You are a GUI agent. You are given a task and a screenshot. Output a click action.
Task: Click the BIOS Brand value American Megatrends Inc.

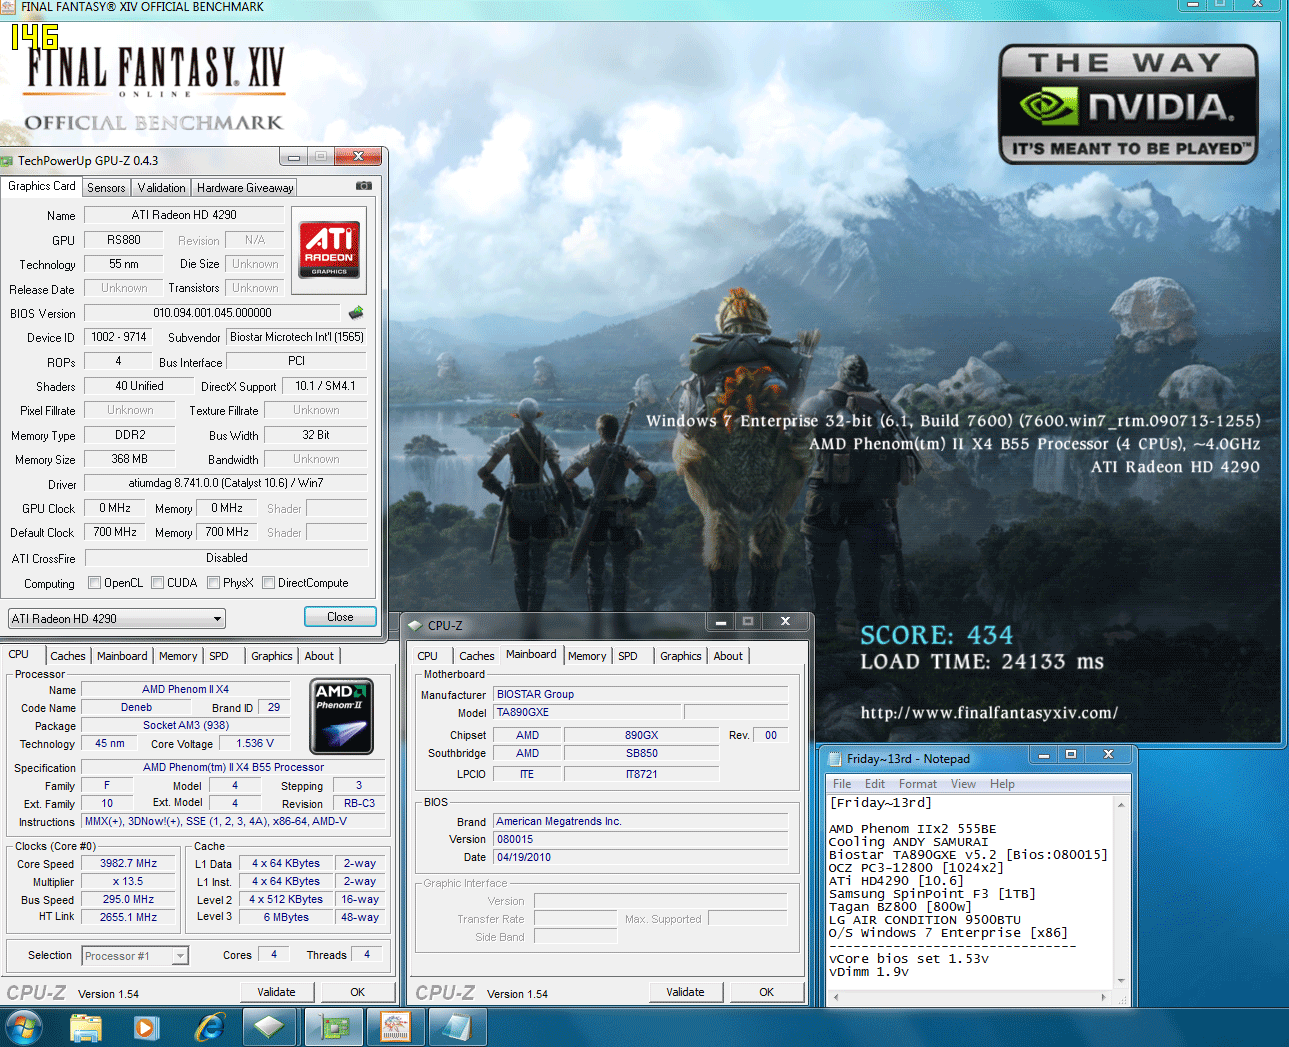click(640, 822)
